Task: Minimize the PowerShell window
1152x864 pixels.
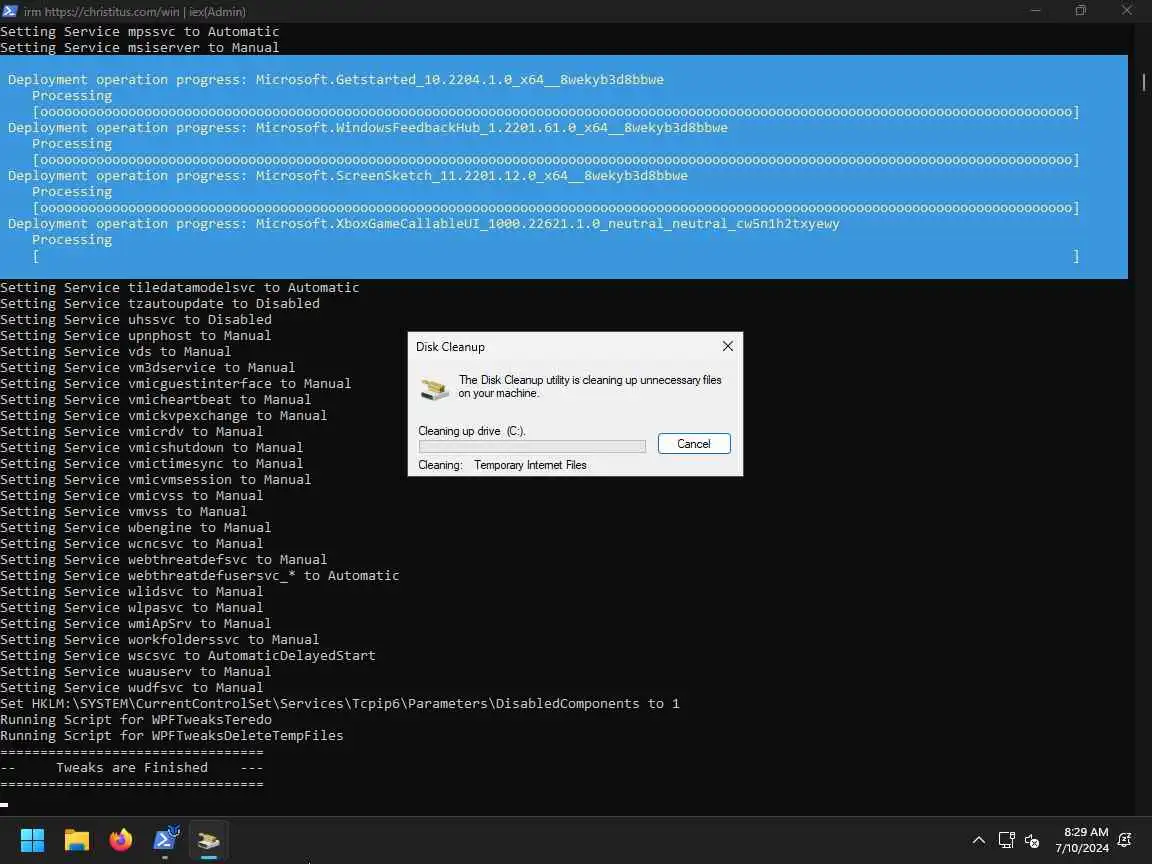Action: pyautogui.click(x=1035, y=11)
